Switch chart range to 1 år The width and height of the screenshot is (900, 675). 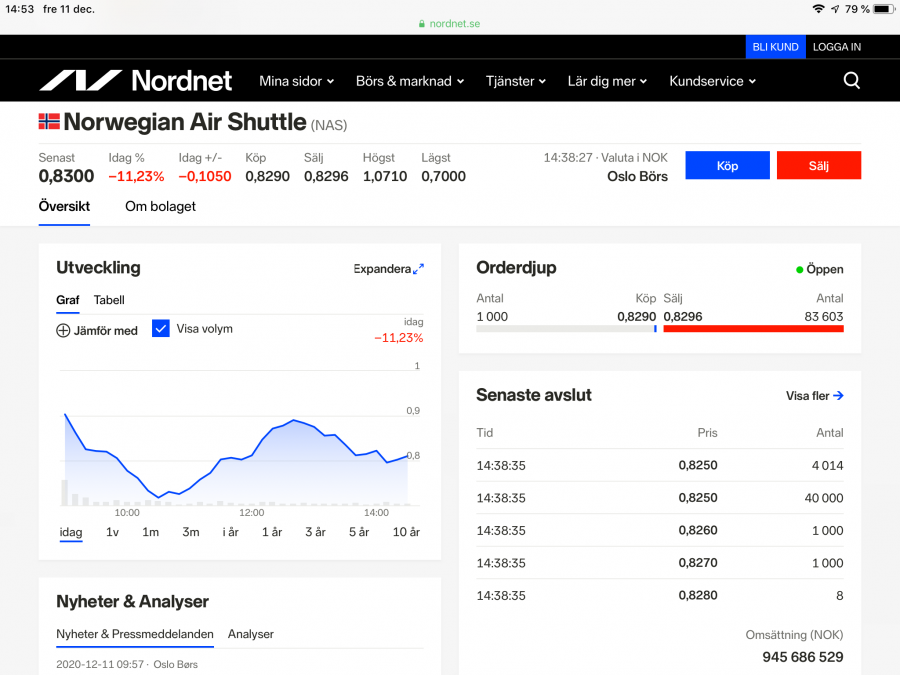272,532
